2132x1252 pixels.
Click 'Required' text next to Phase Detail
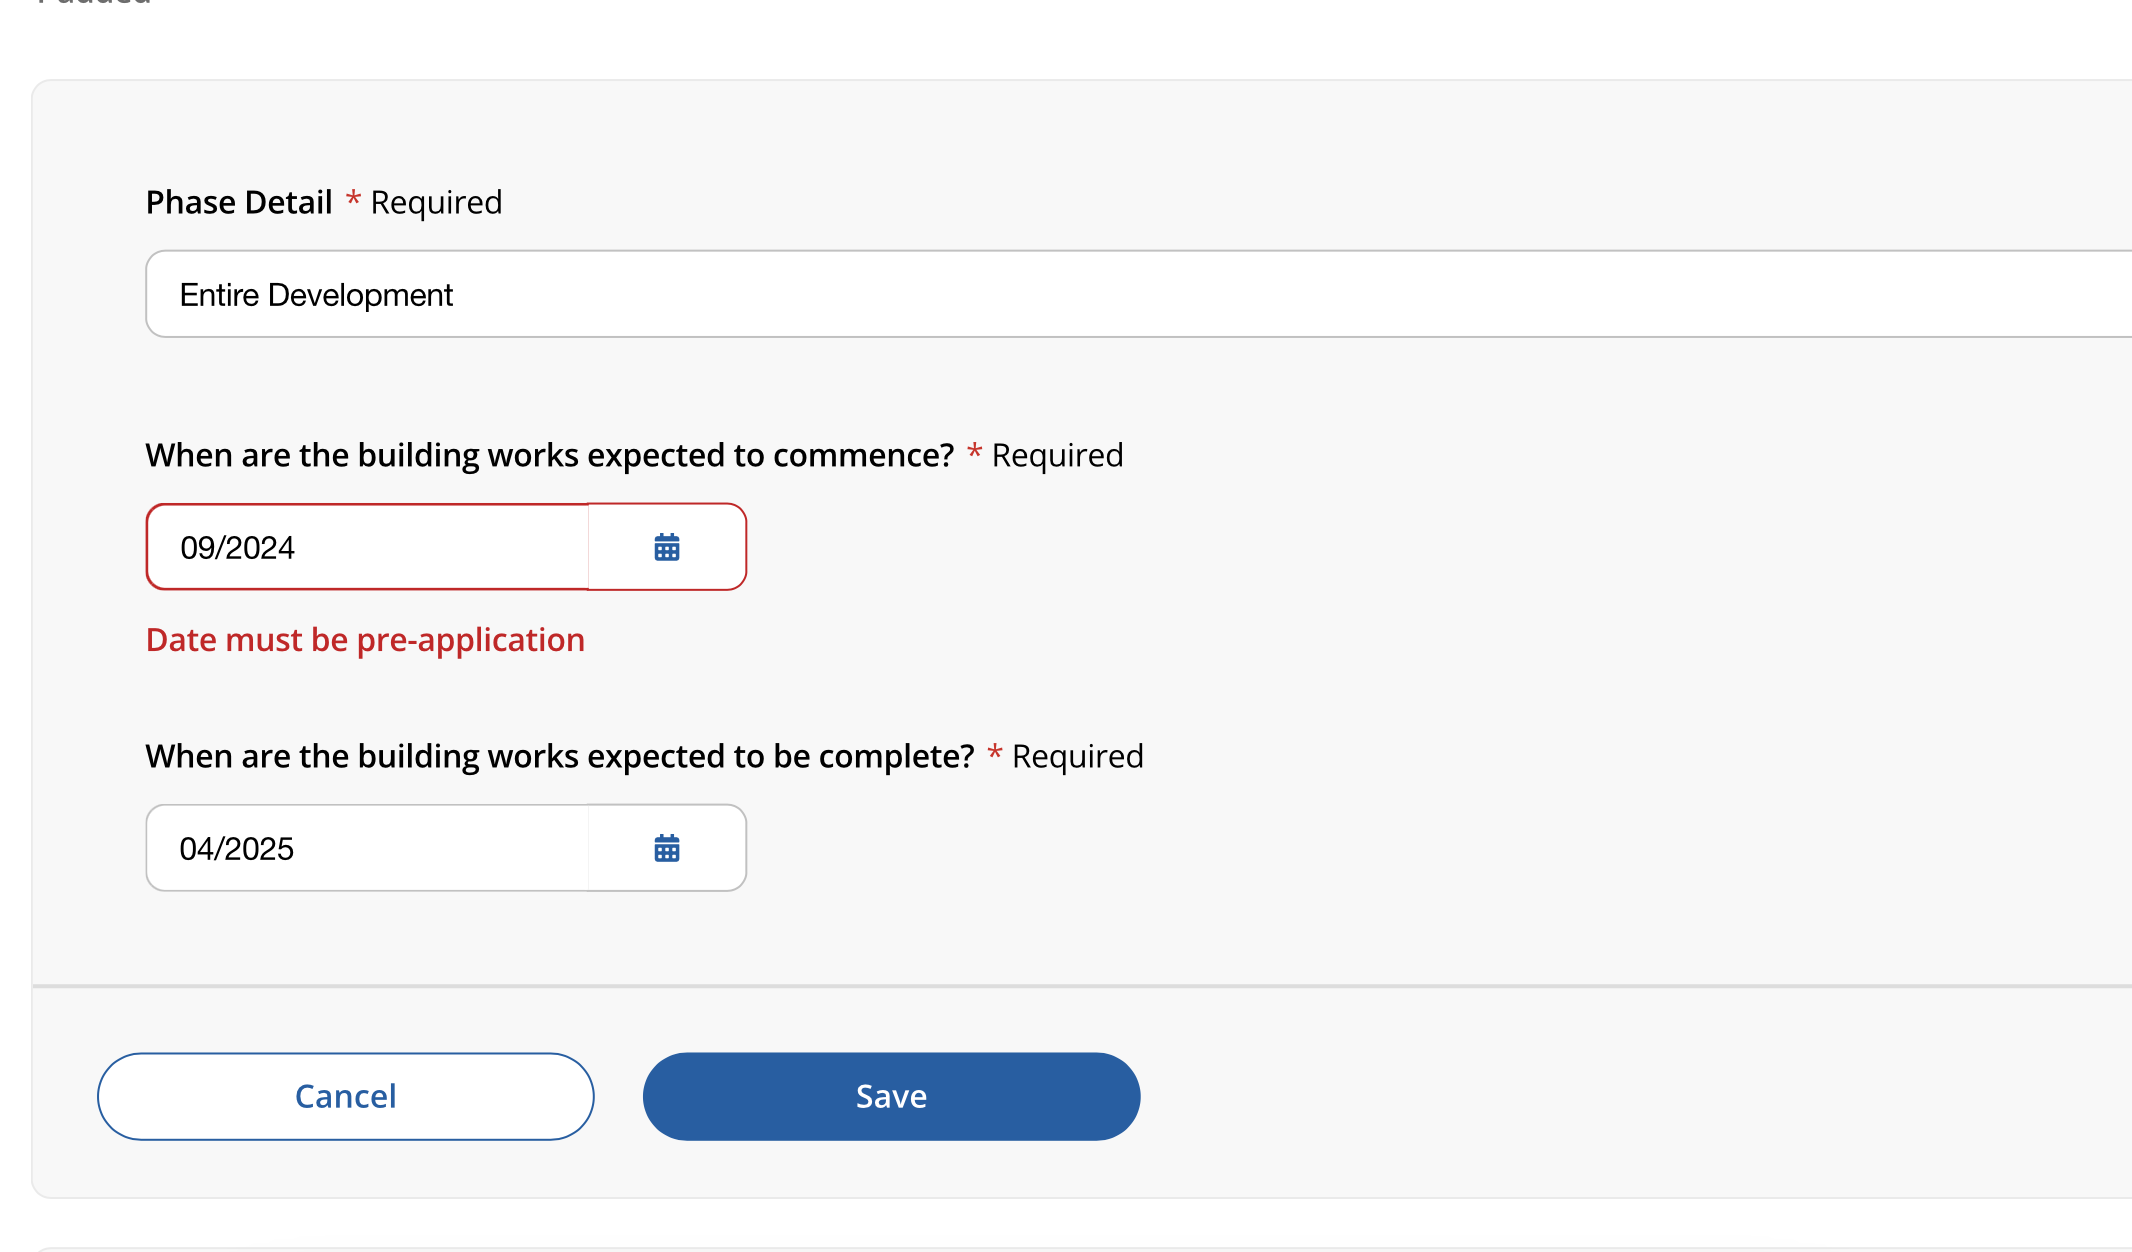pyautogui.click(x=436, y=202)
